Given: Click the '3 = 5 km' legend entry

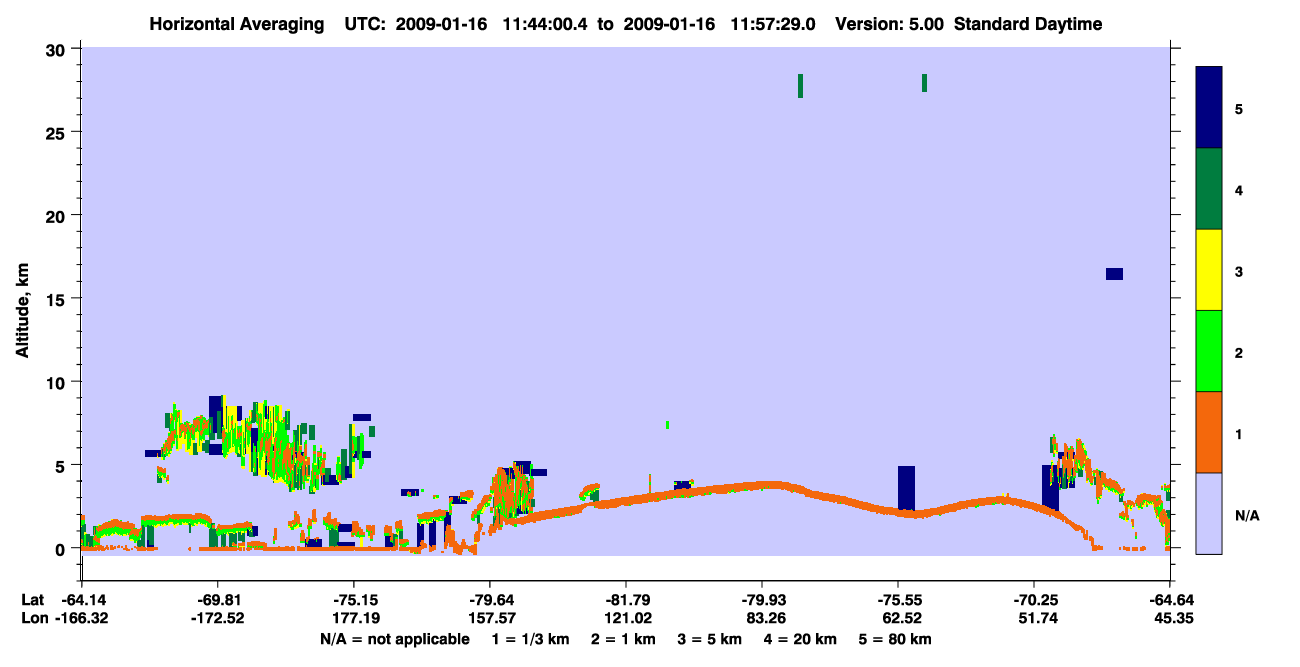Looking at the screenshot, I should [x=710, y=639].
